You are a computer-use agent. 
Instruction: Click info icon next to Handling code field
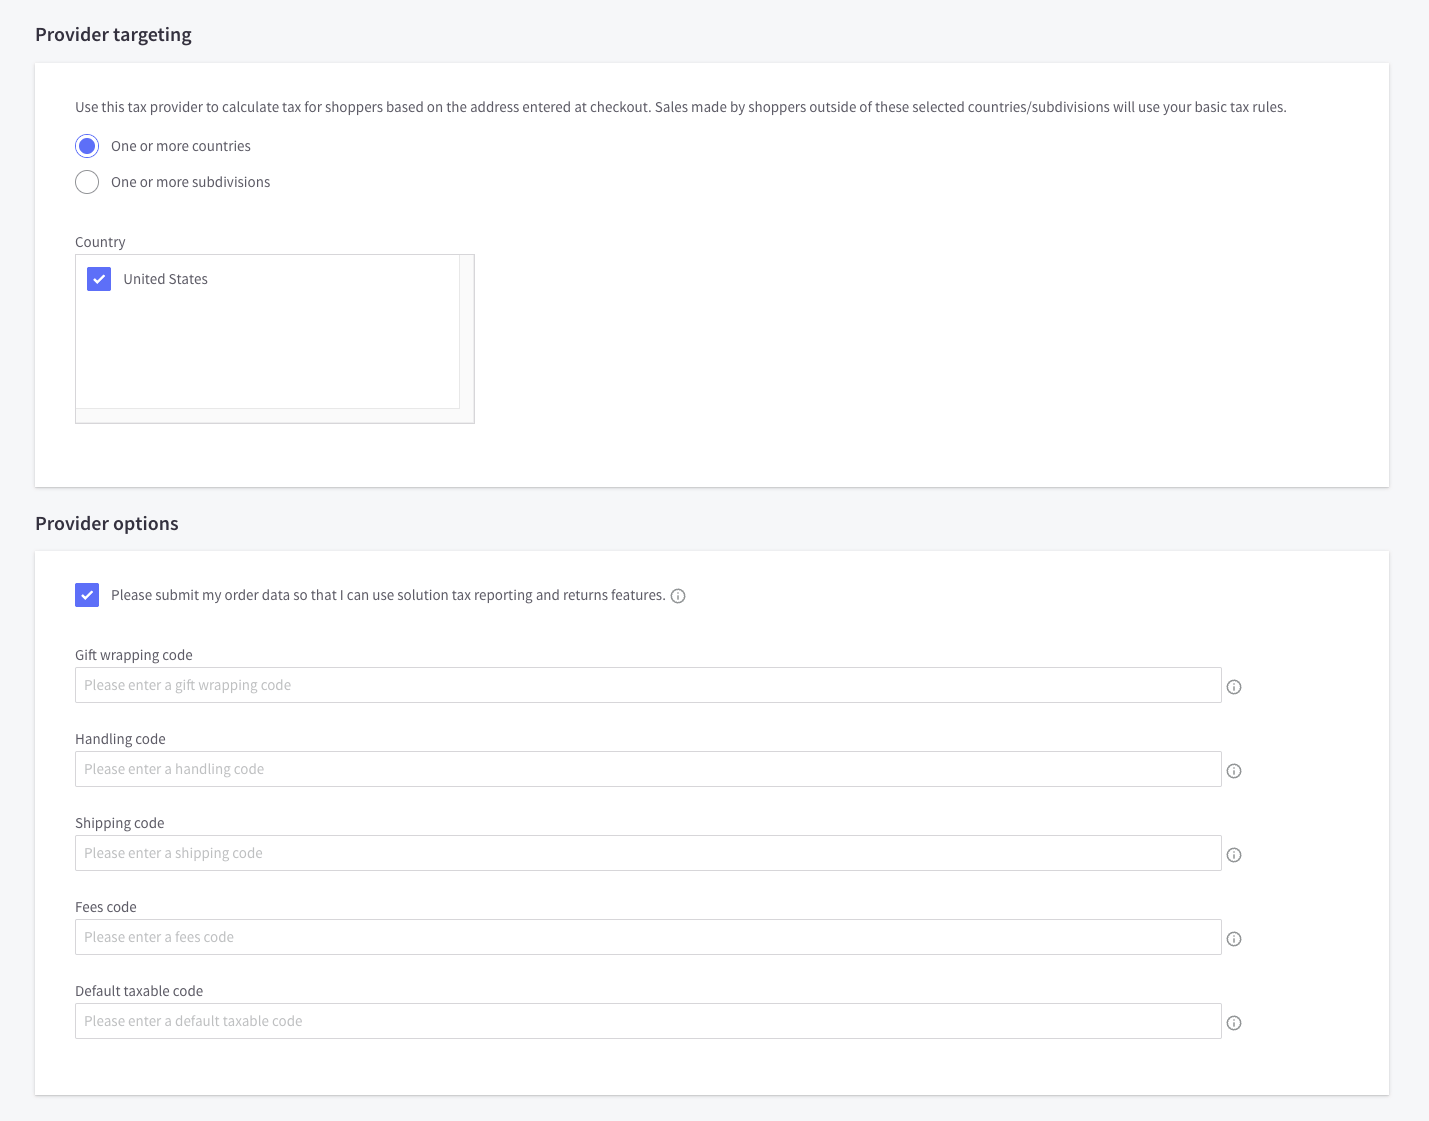tap(1234, 771)
